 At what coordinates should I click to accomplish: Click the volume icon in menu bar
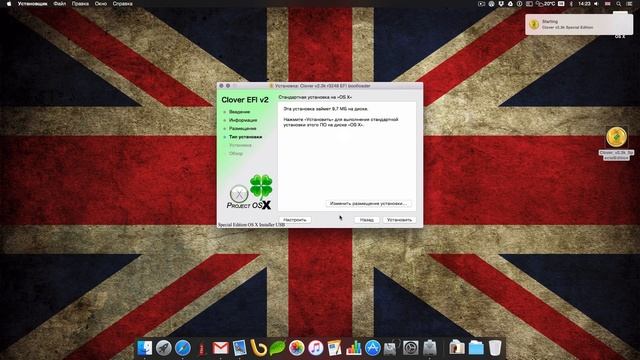[596, 4]
